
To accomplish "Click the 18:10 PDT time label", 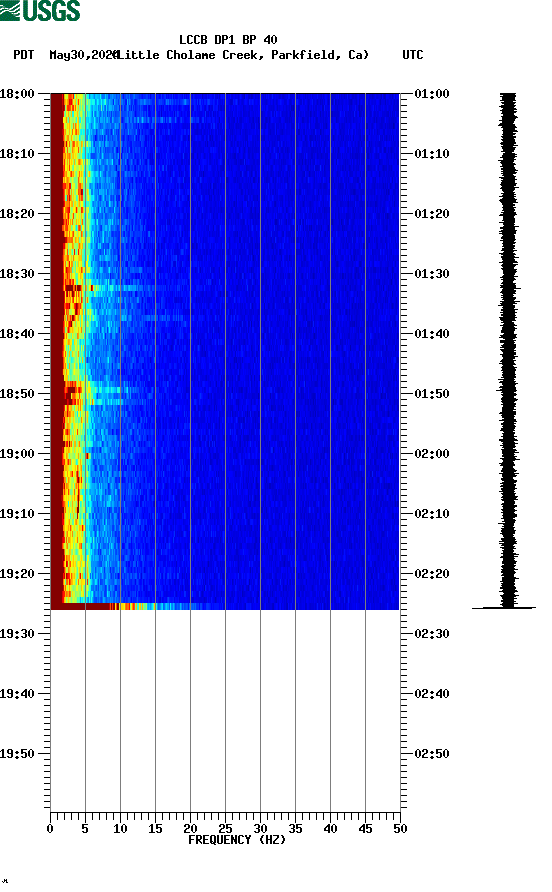I will [17, 154].
